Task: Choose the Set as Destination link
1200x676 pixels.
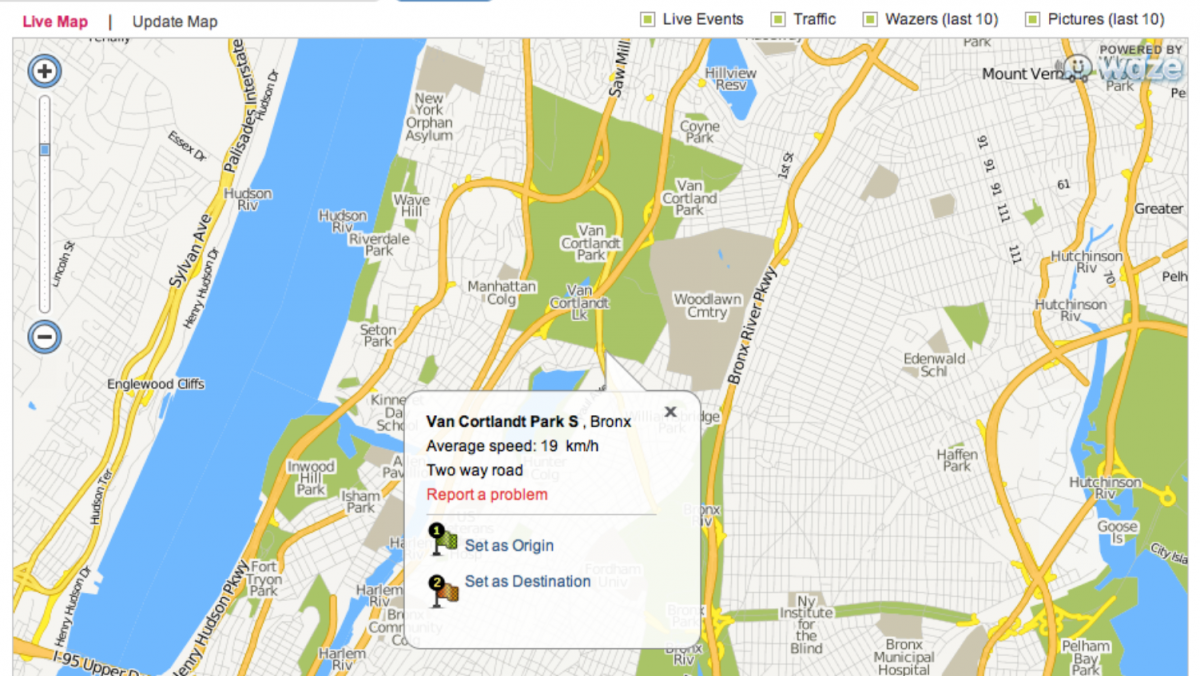Action: click(x=528, y=581)
